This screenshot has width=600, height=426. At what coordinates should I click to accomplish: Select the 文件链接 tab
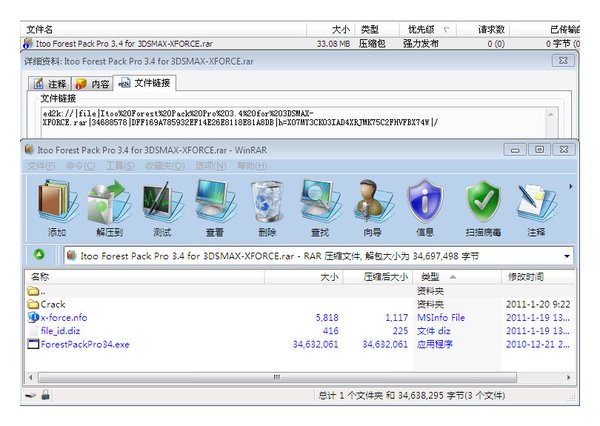(145, 83)
